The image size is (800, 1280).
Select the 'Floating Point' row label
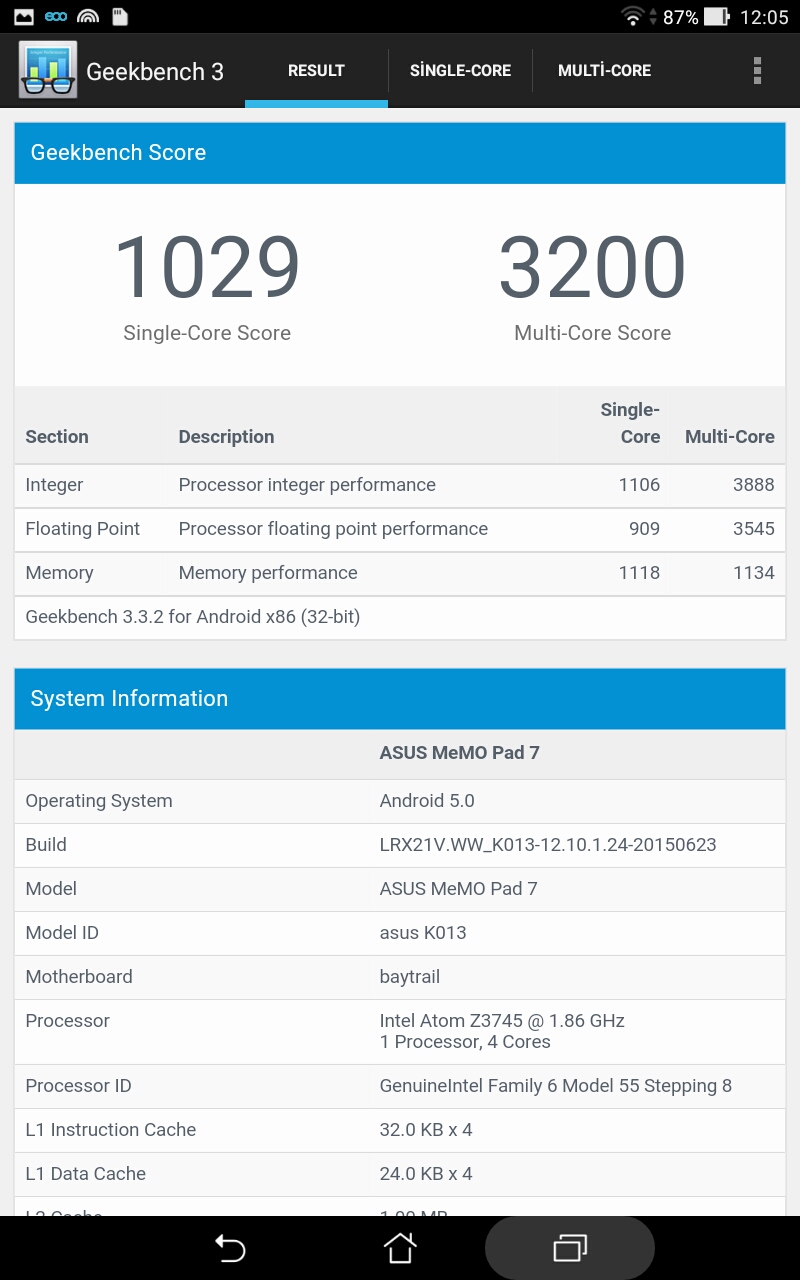83,529
